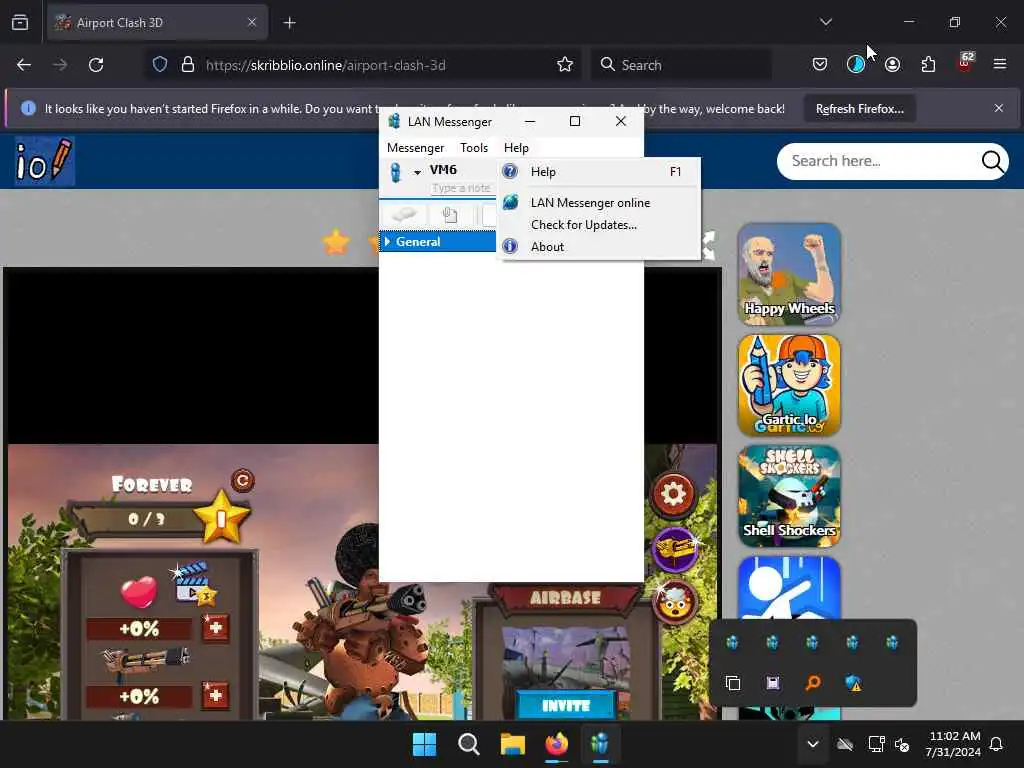This screenshot has width=1024, height=768.
Task: Click the purple weapon shop round button in game
Action: (x=675, y=549)
